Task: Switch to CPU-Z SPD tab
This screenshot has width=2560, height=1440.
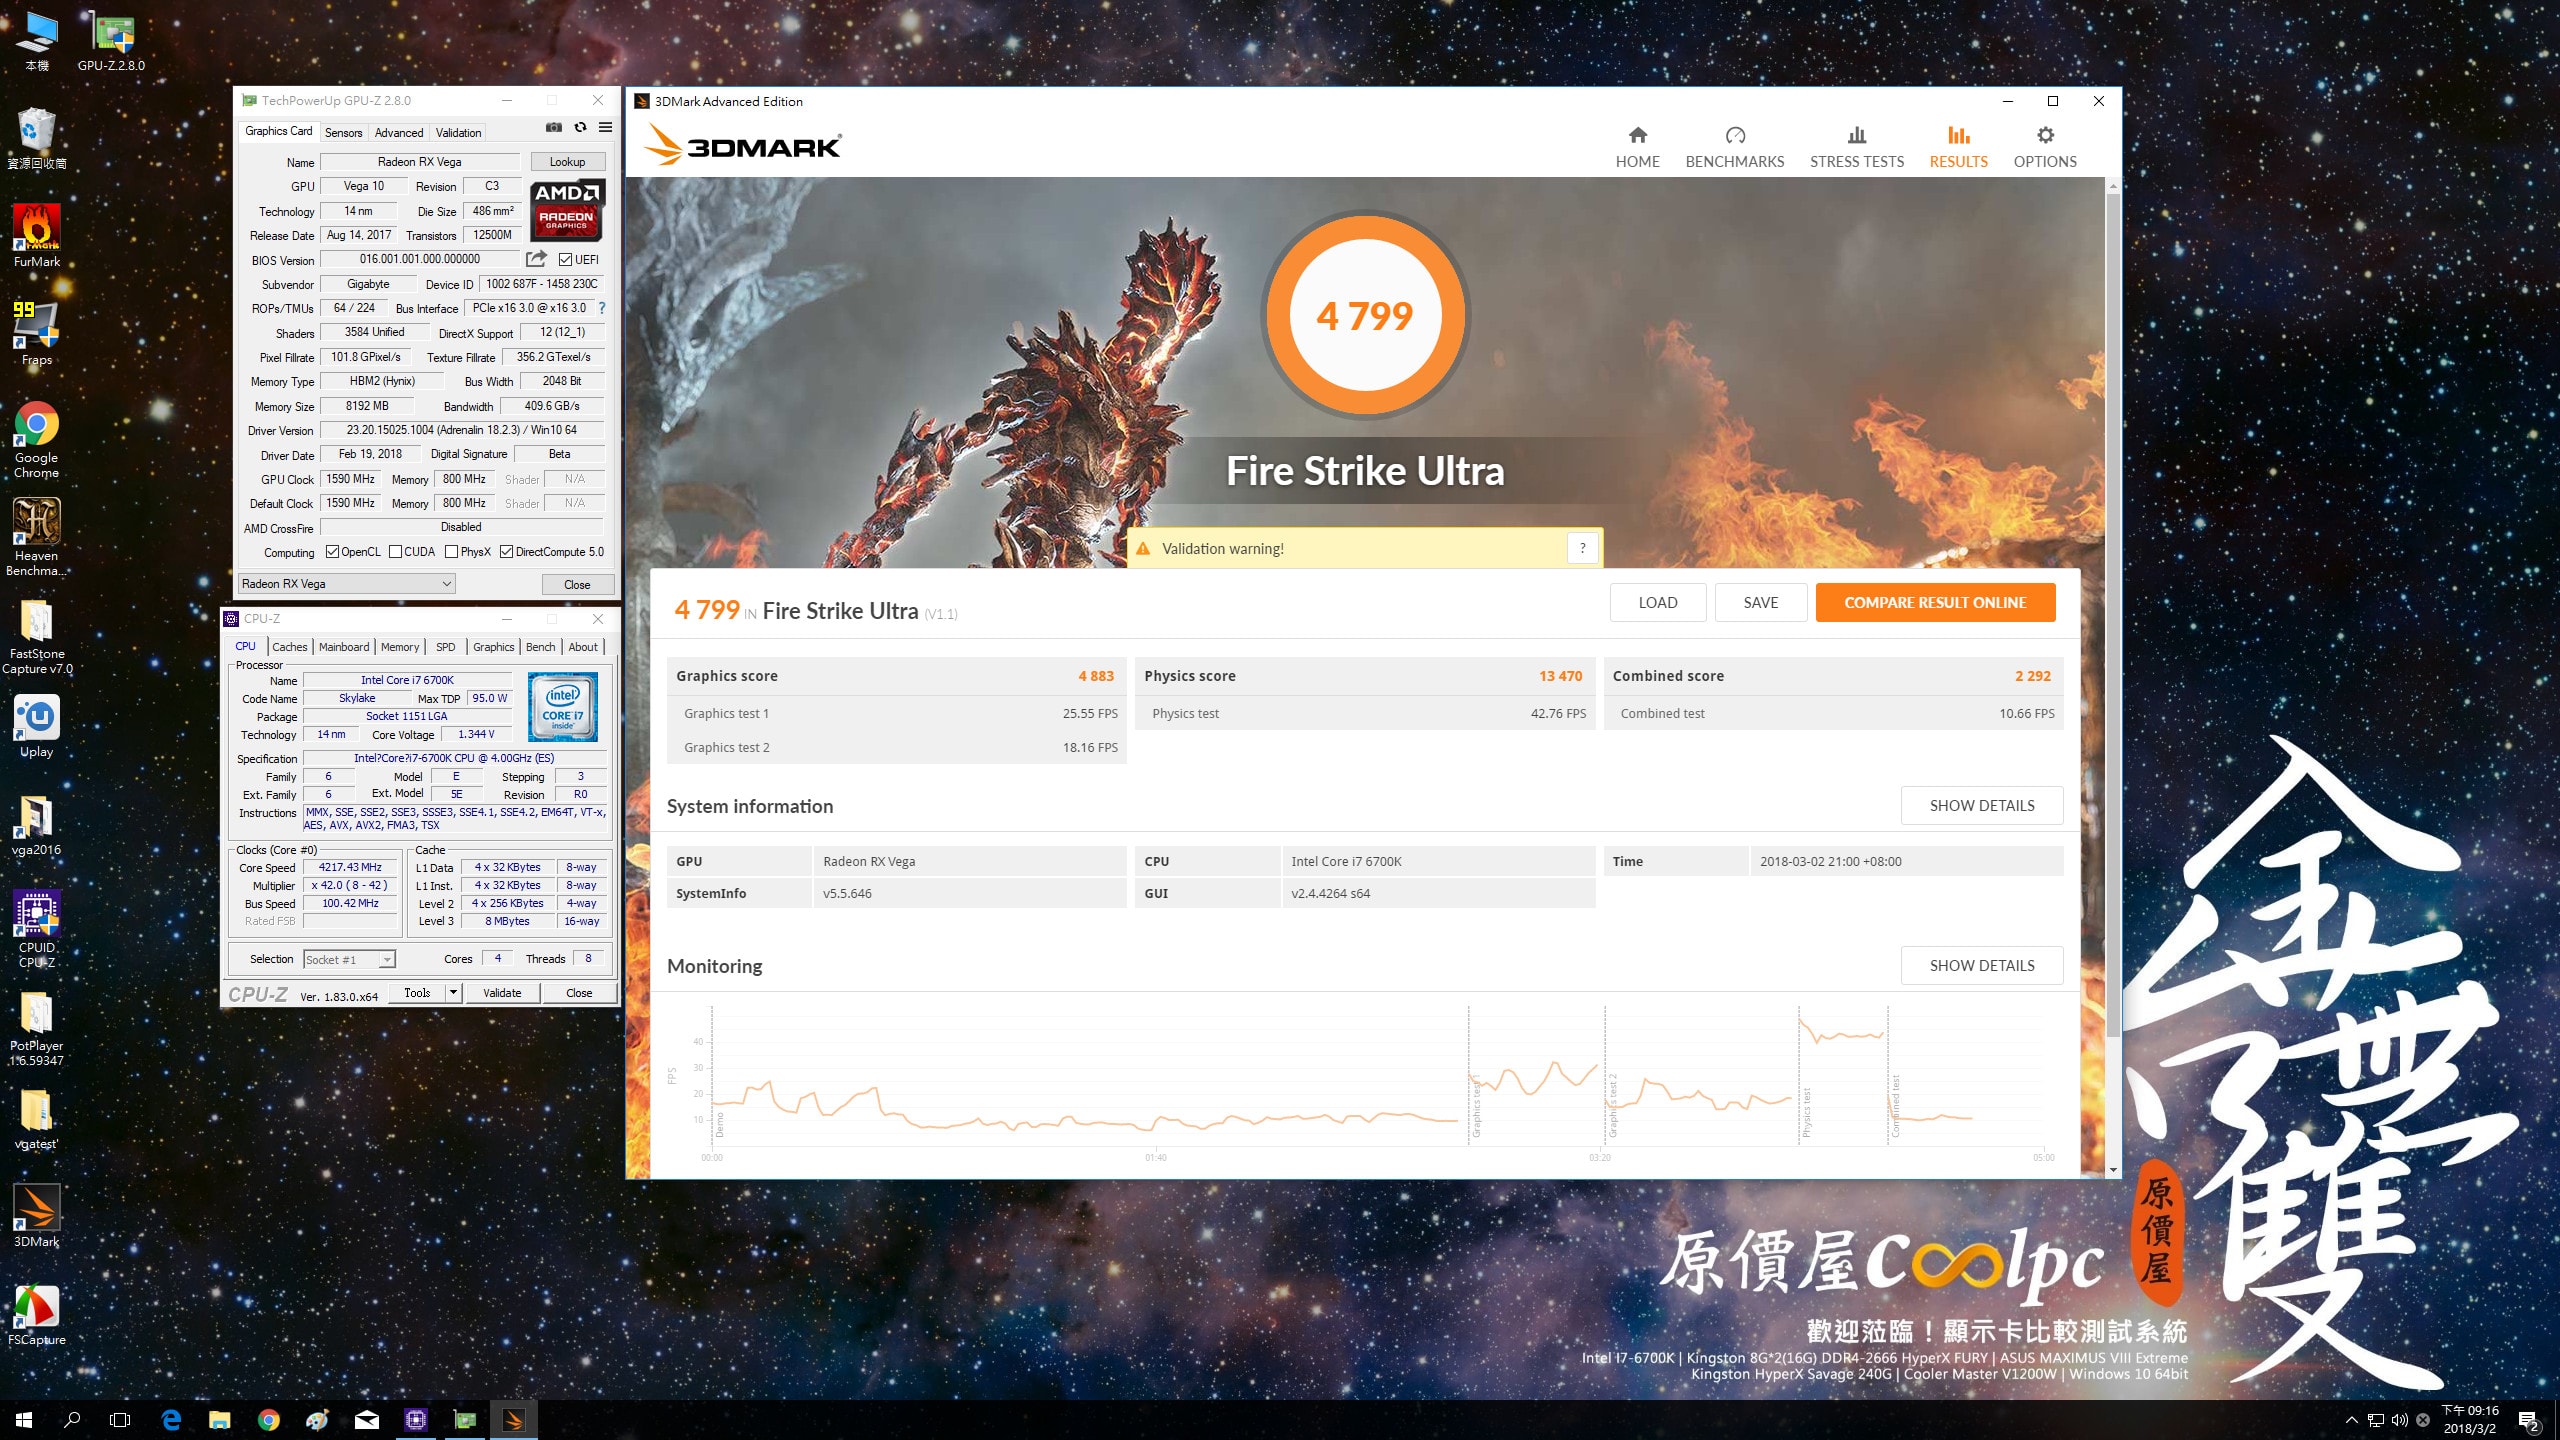Action: (446, 647)
